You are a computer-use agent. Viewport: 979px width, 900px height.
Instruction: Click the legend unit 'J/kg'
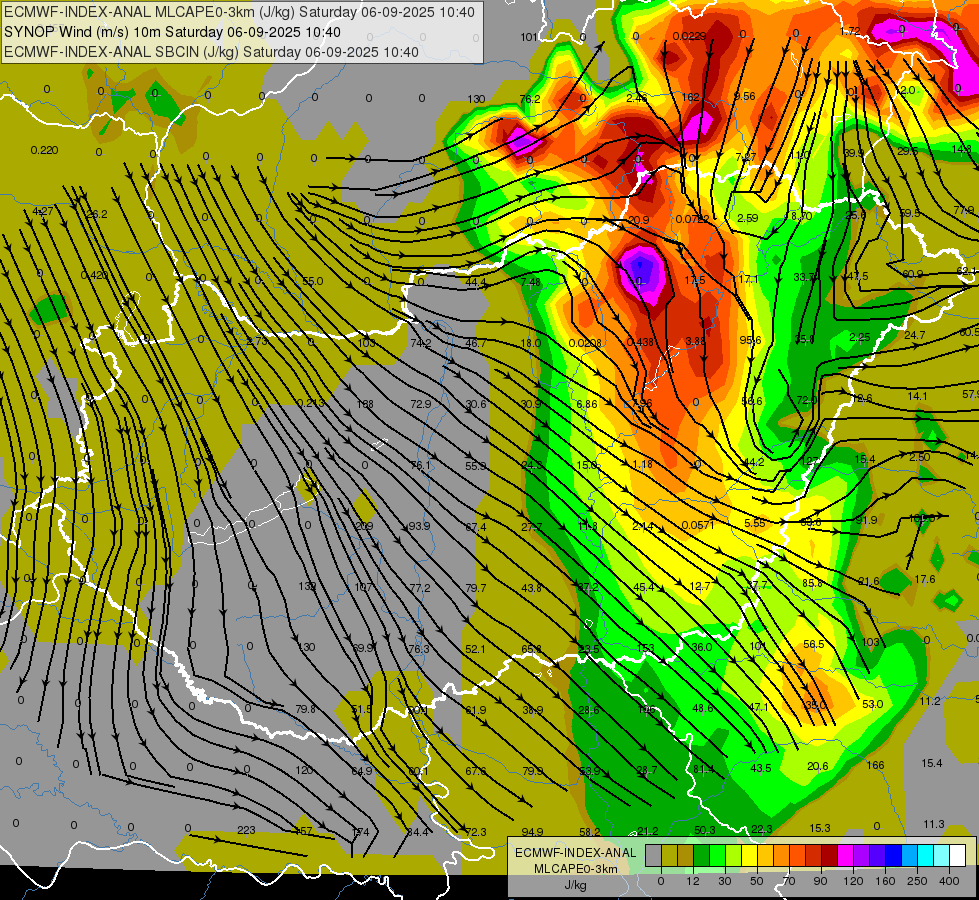coord(576,884)
